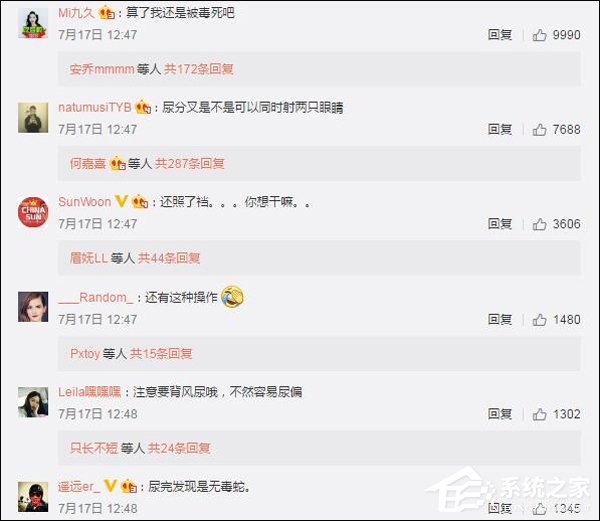Tap thumbs-up next to 1480 likes
The image size is (600, 521).
tap(539, 319)
